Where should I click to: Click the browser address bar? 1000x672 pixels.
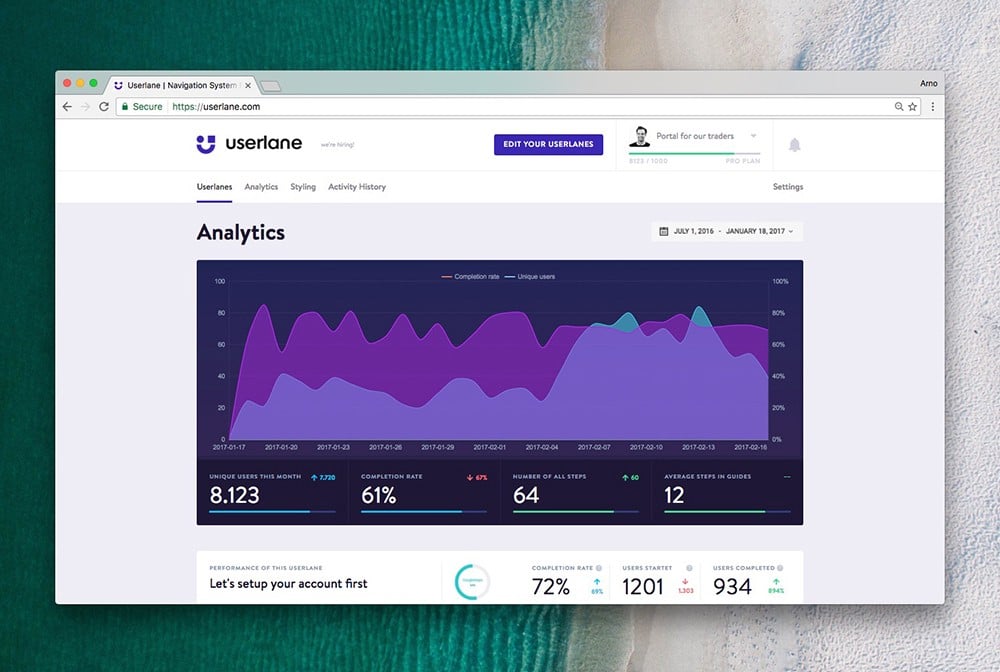click(x=500, y=106)
